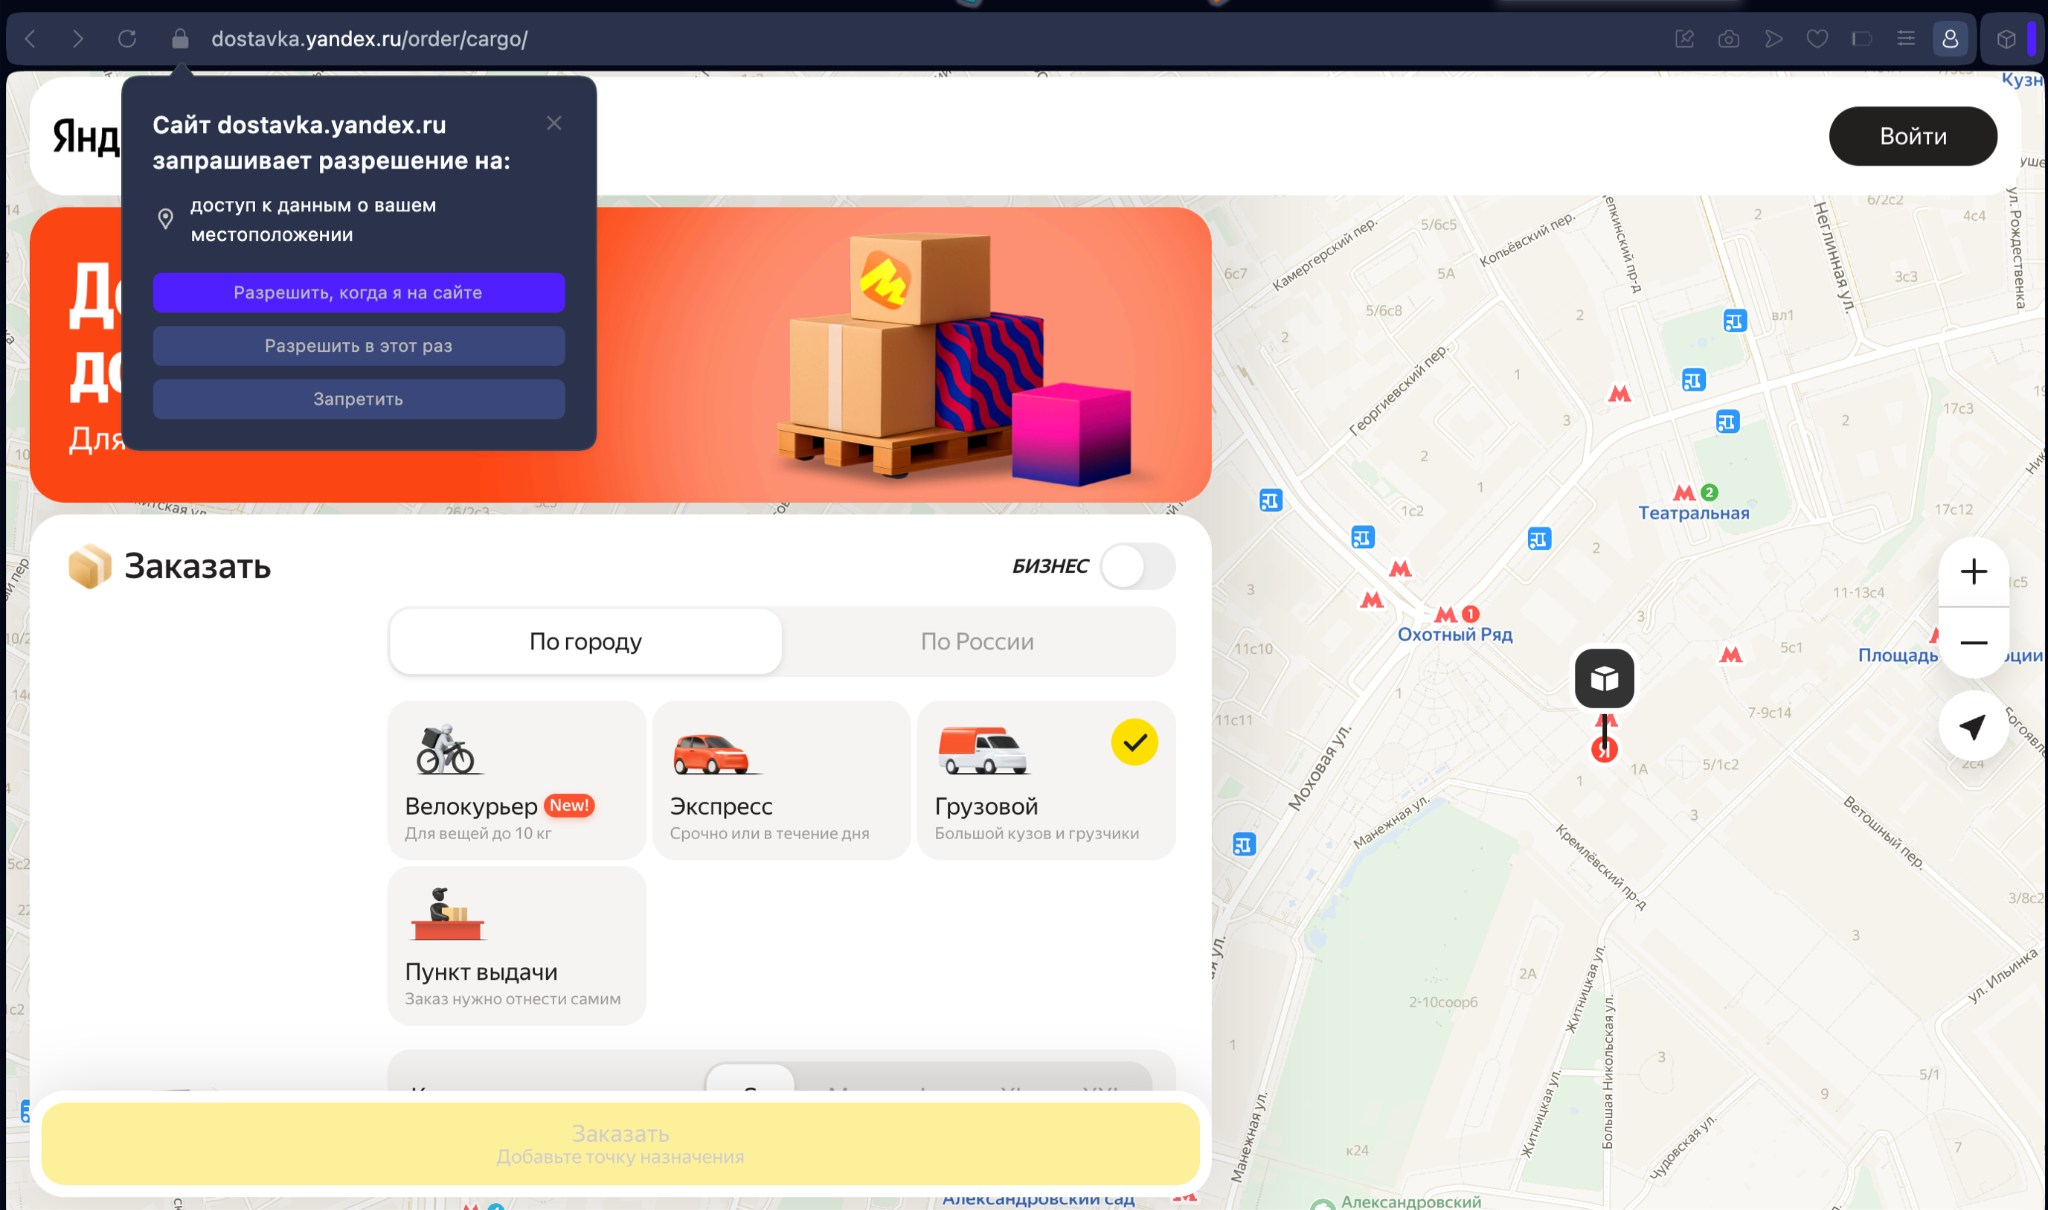Toggle the БИЗНЕС switch
The height and width of the screenshot is (1210, 2048).
click(1137, 566)
